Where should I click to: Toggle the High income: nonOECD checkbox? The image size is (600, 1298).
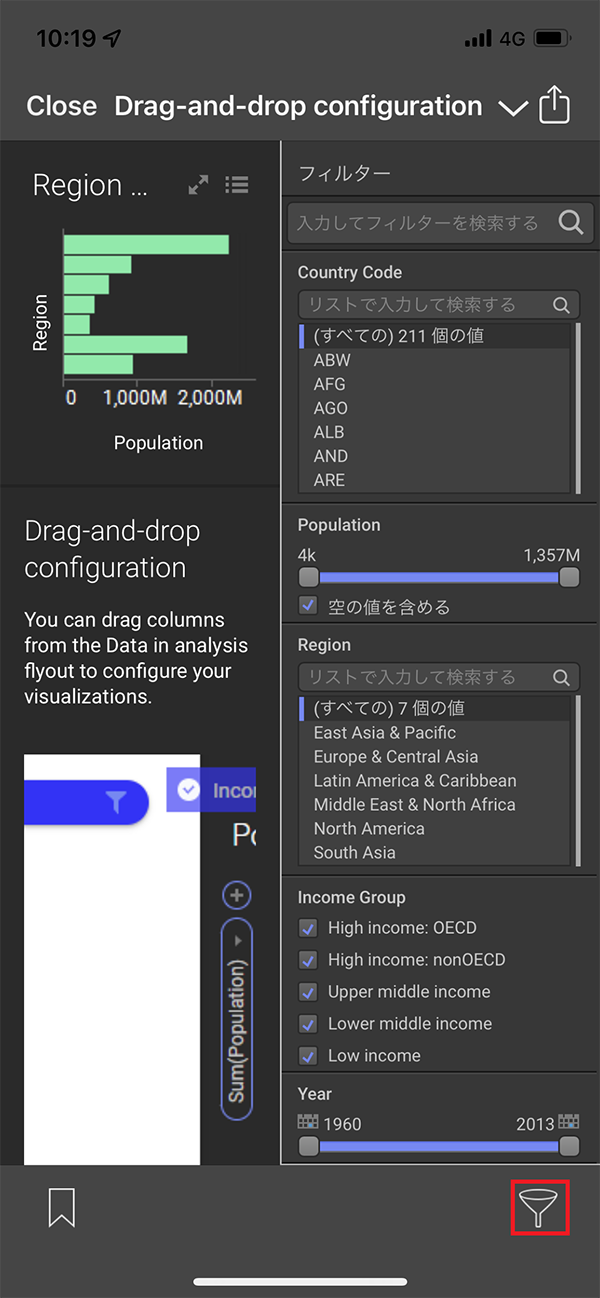pos(308,960)
